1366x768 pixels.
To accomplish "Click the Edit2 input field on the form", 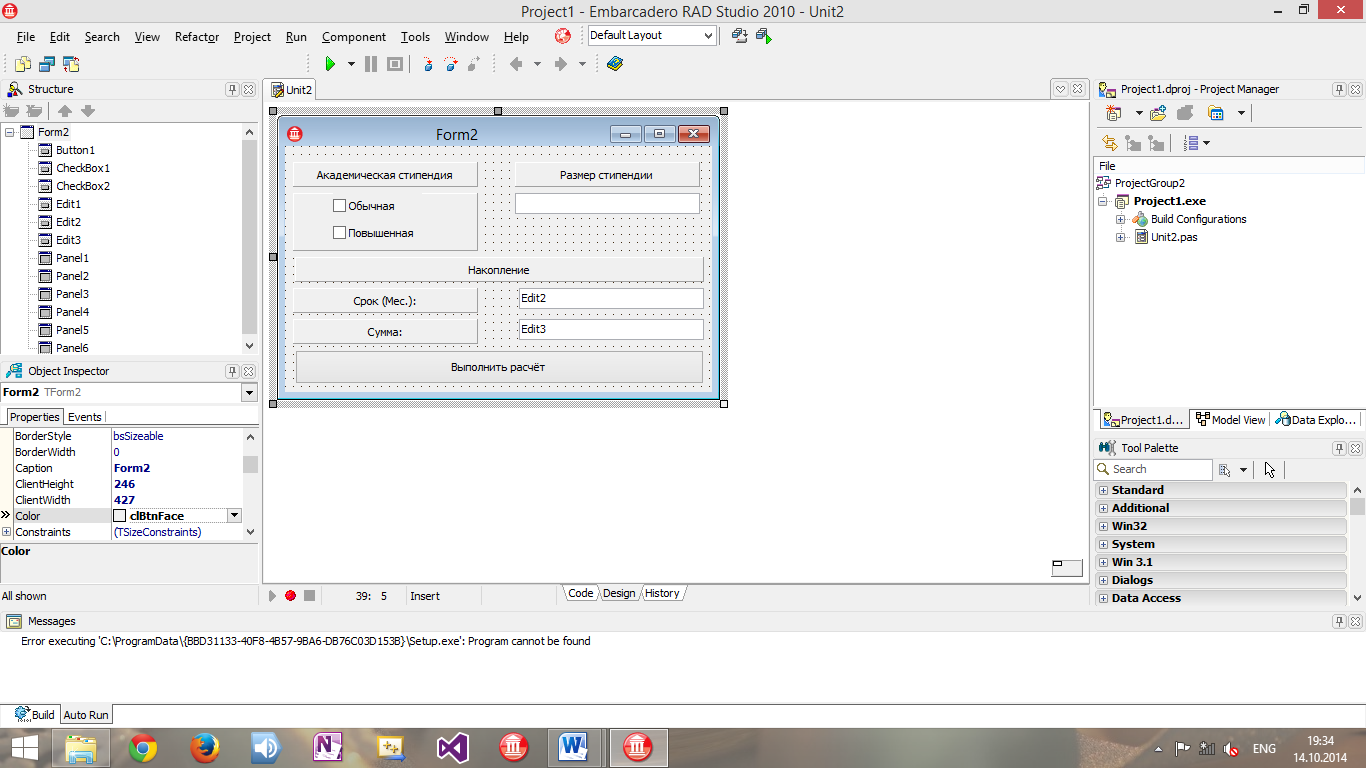I will (611, 298).
